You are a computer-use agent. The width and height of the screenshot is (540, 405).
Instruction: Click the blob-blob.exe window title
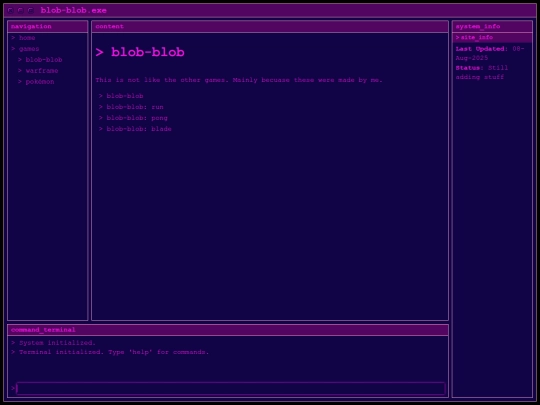pyautogui.click(x=73, y=10)
